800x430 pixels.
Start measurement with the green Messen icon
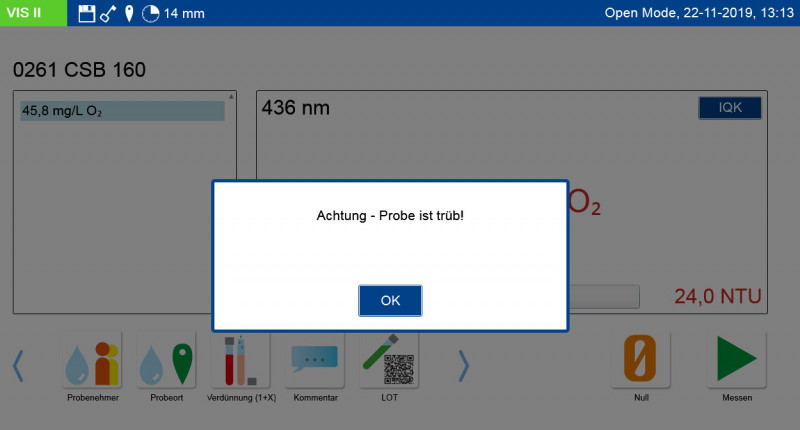[737, 359]
